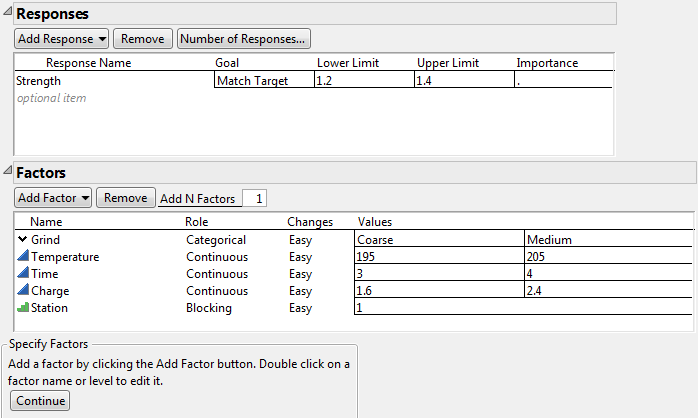Click the Charge continuous factor icon
698x418 pixels.
coord(23,291)
